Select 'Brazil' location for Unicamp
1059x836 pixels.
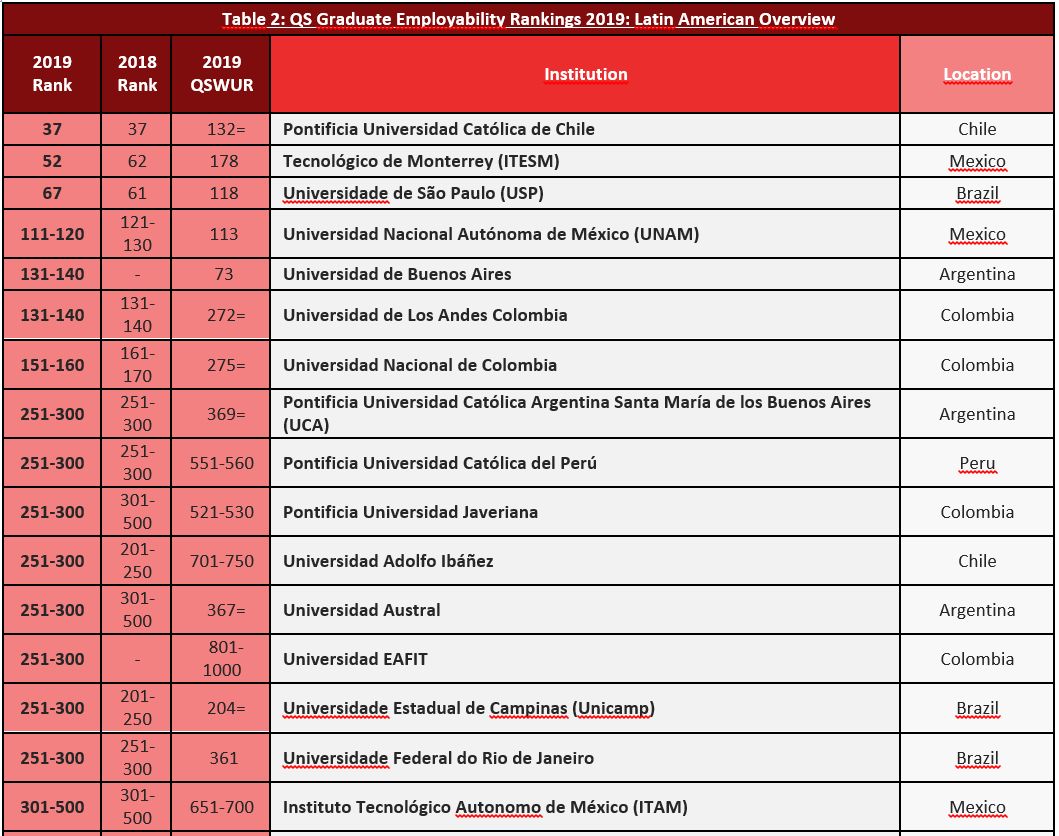[977, 708]
